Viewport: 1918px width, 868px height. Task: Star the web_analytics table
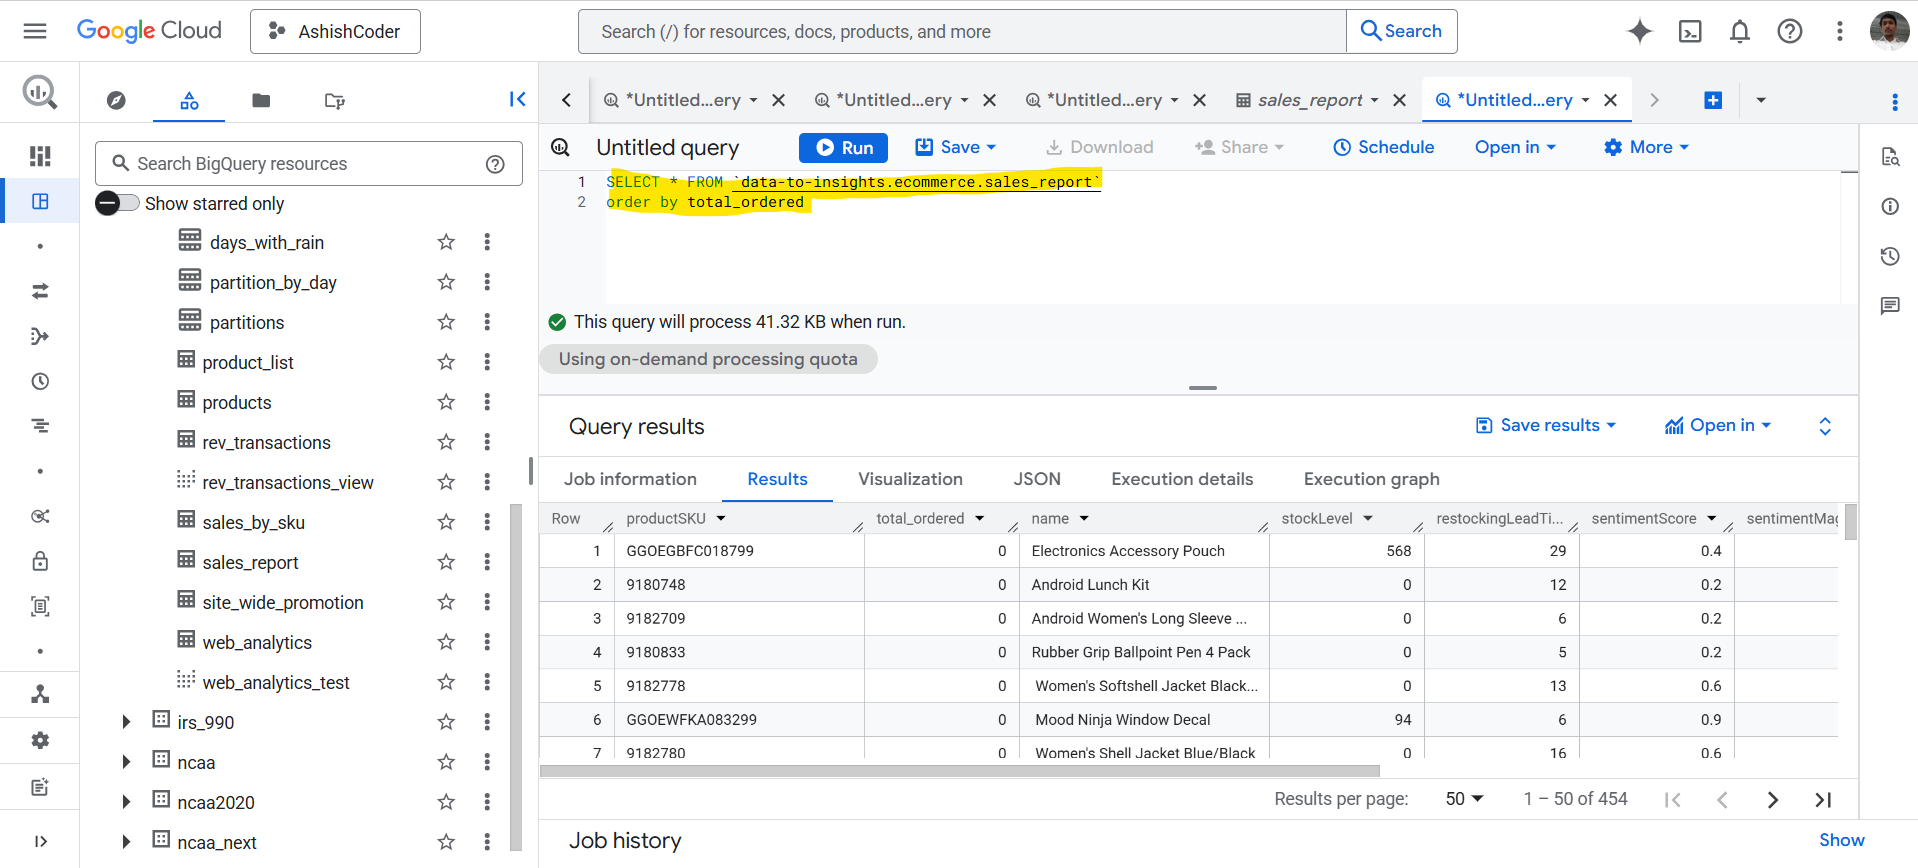click(x=446, y=642)
